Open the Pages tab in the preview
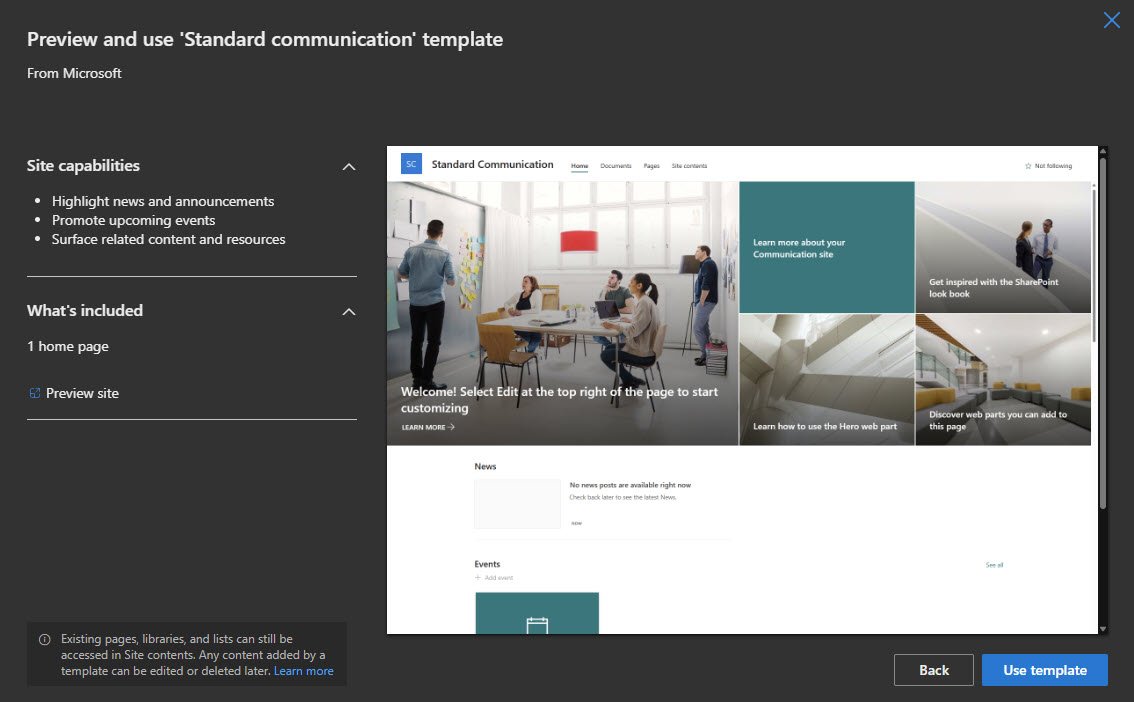This screenshot has width=1134, height=702. pos(651,166)
